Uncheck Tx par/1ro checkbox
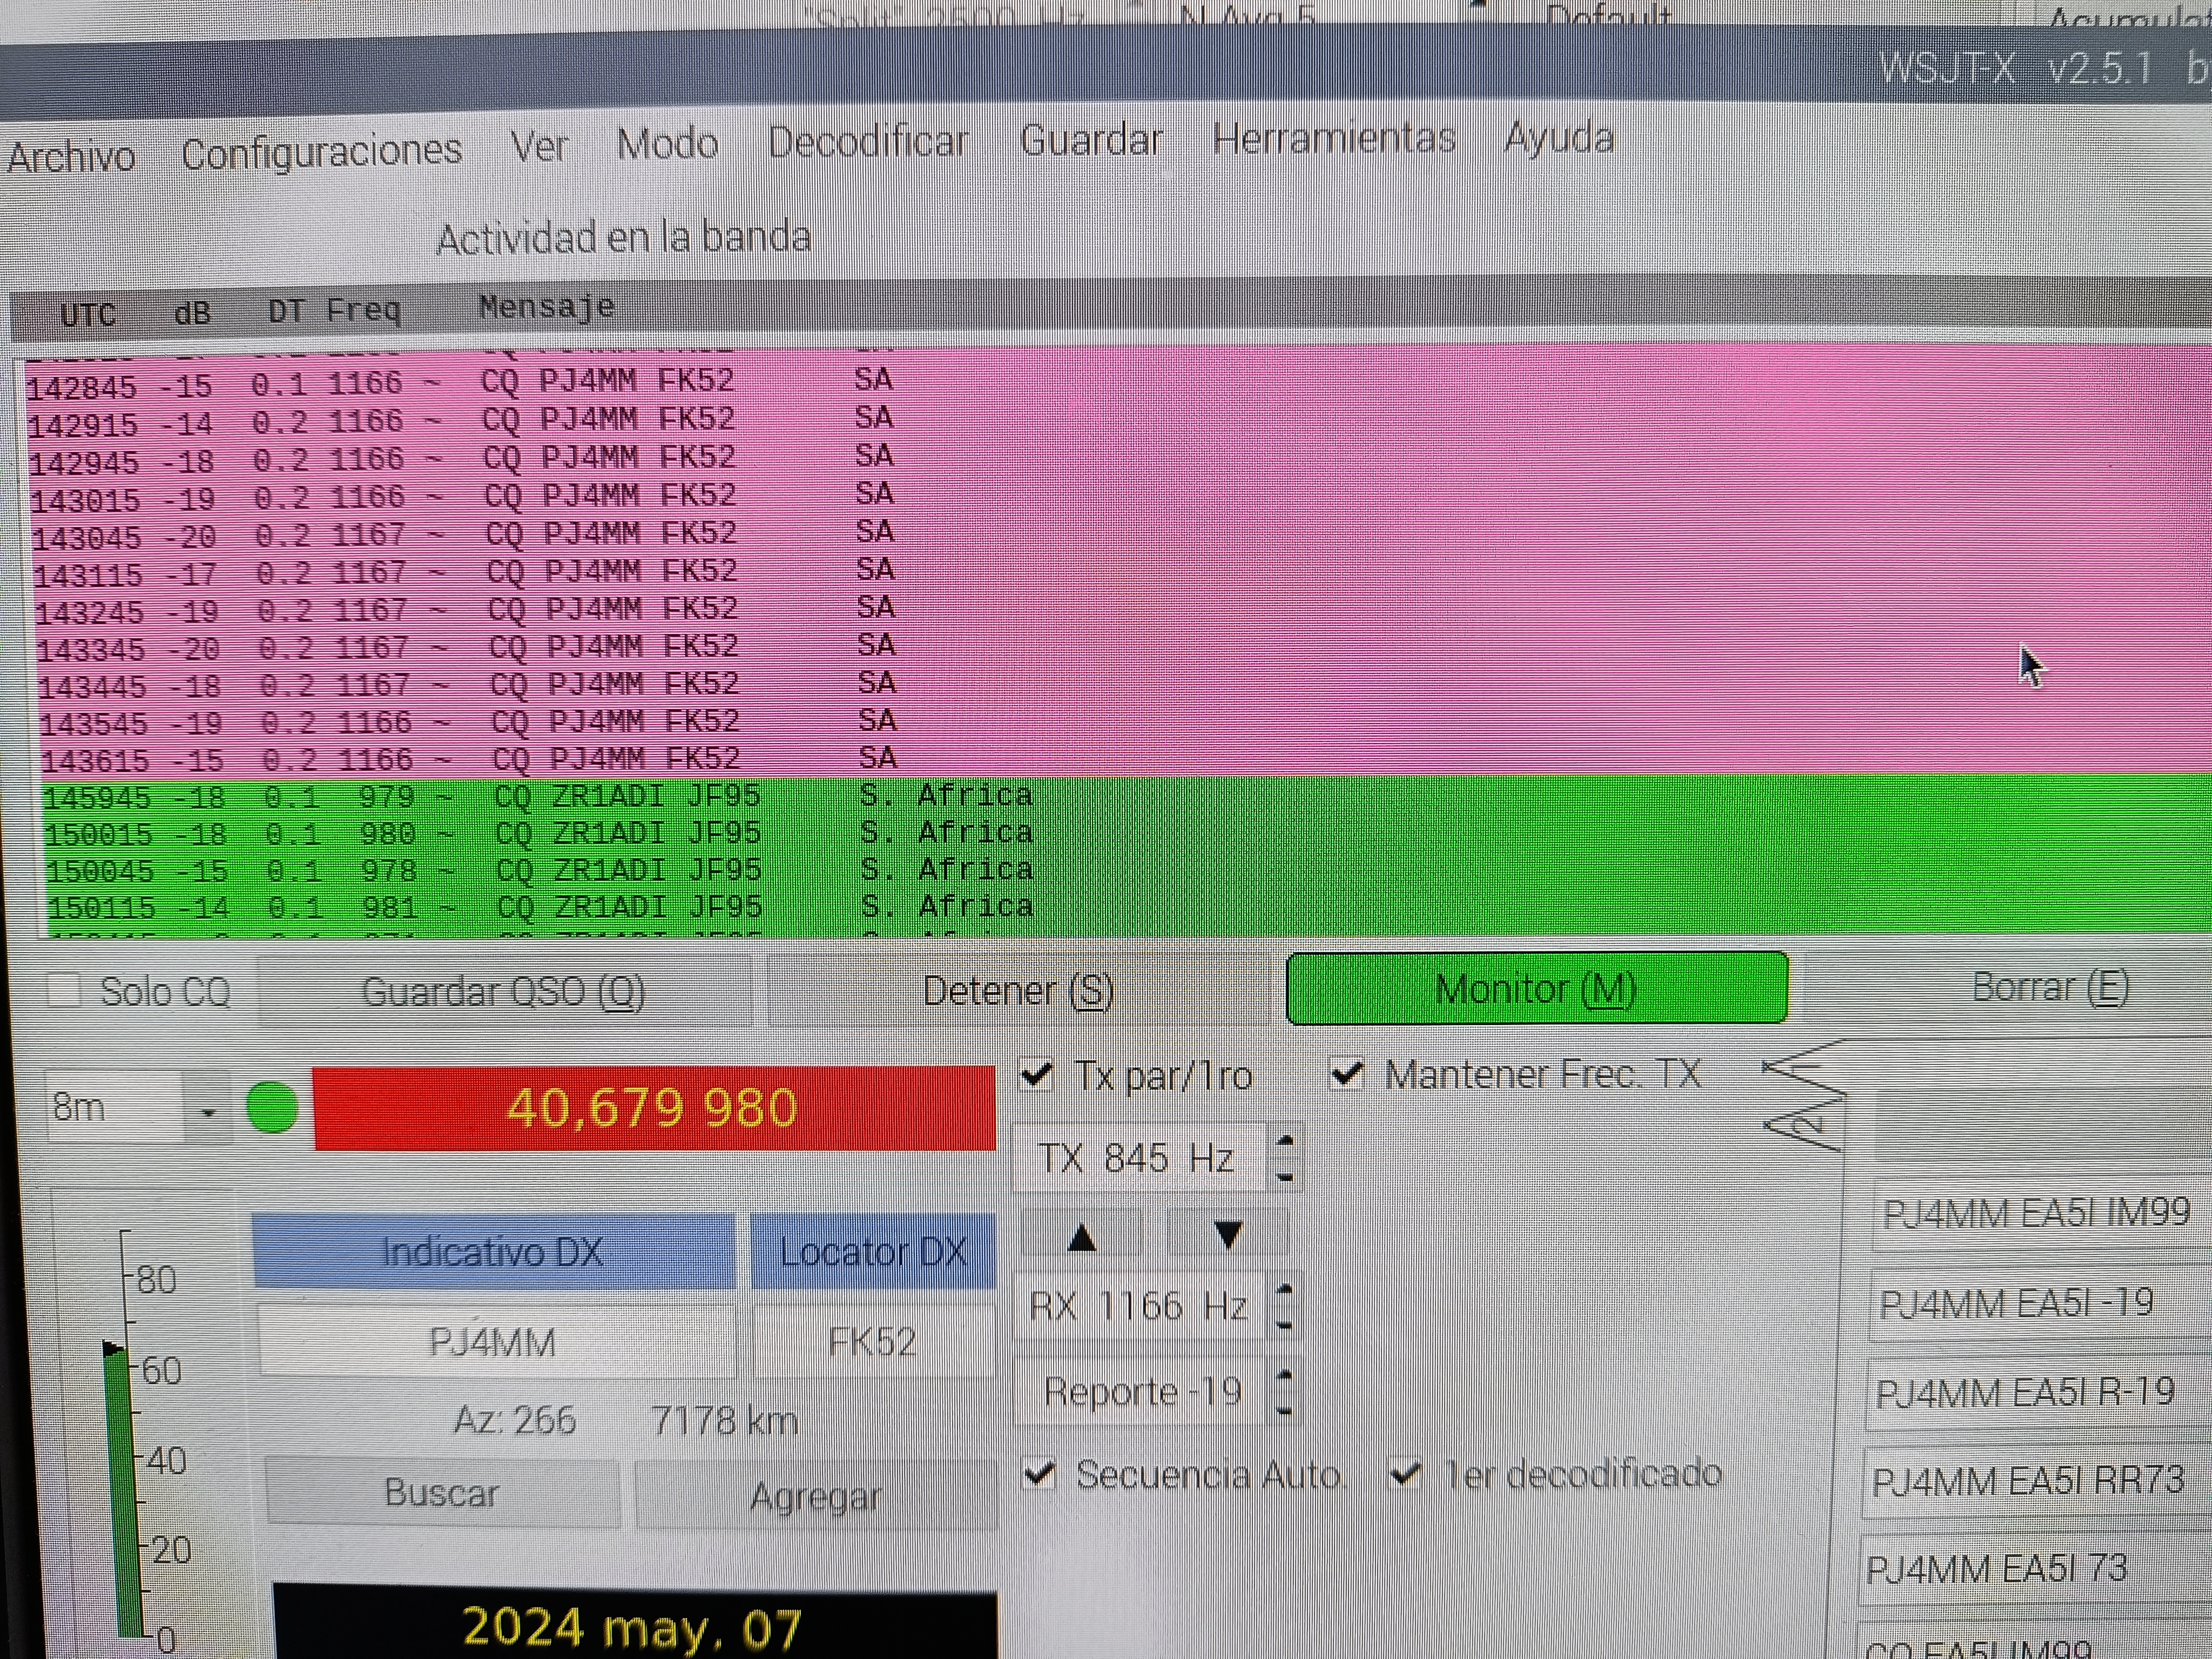The height and width of the screenshot is (1659, 2212). [x=1037, y=1075]
